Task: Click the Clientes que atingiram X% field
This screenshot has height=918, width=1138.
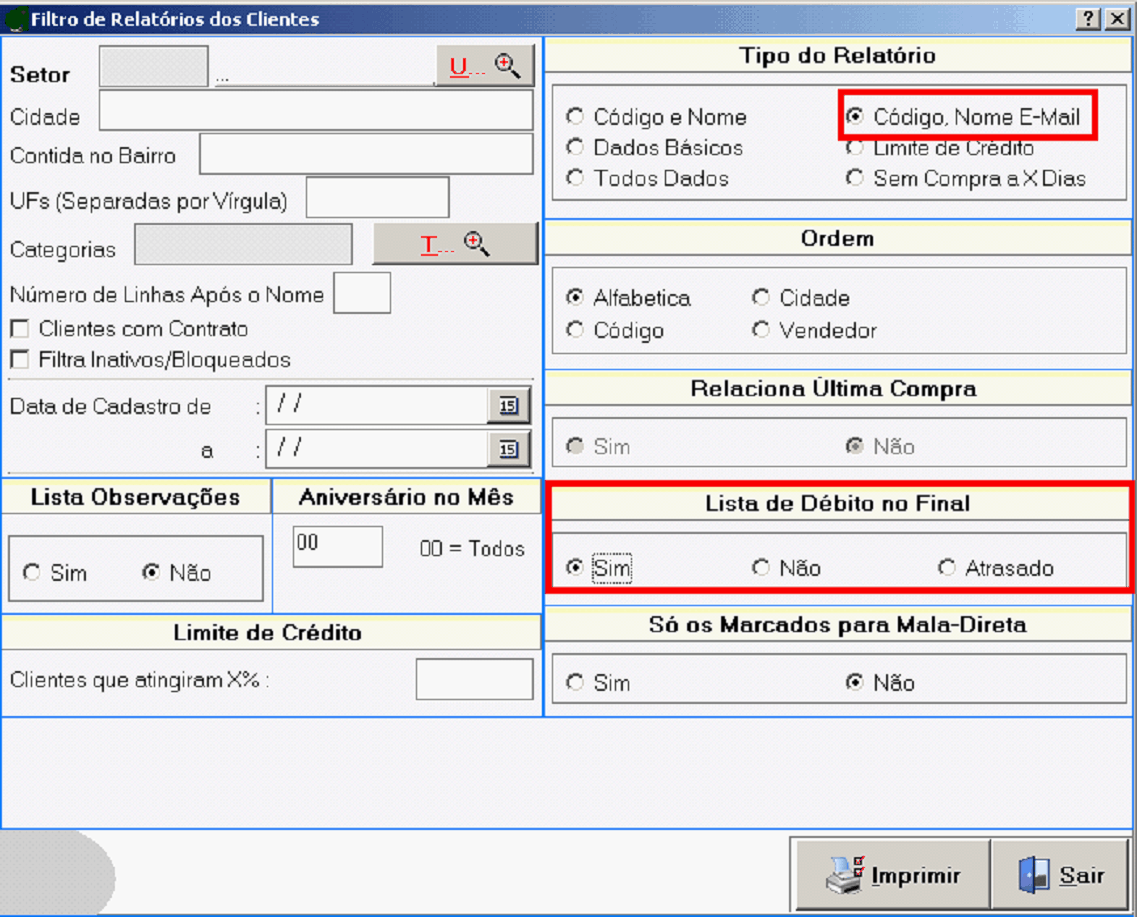Action: pyautogui.click(x=474, y=680)
